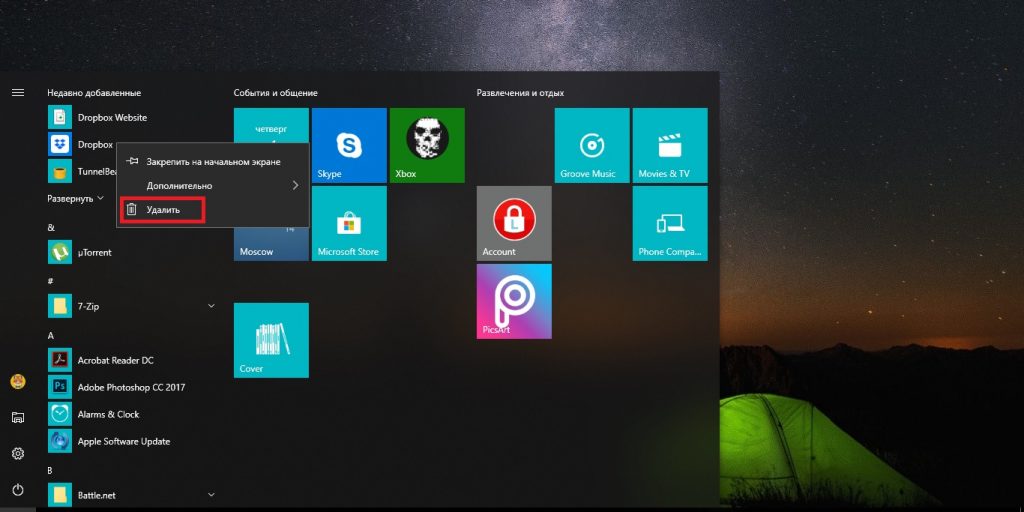This screenshot has width=1024, height=512.
Task: Click the Apple Software Update label
Action: (124, 441)
